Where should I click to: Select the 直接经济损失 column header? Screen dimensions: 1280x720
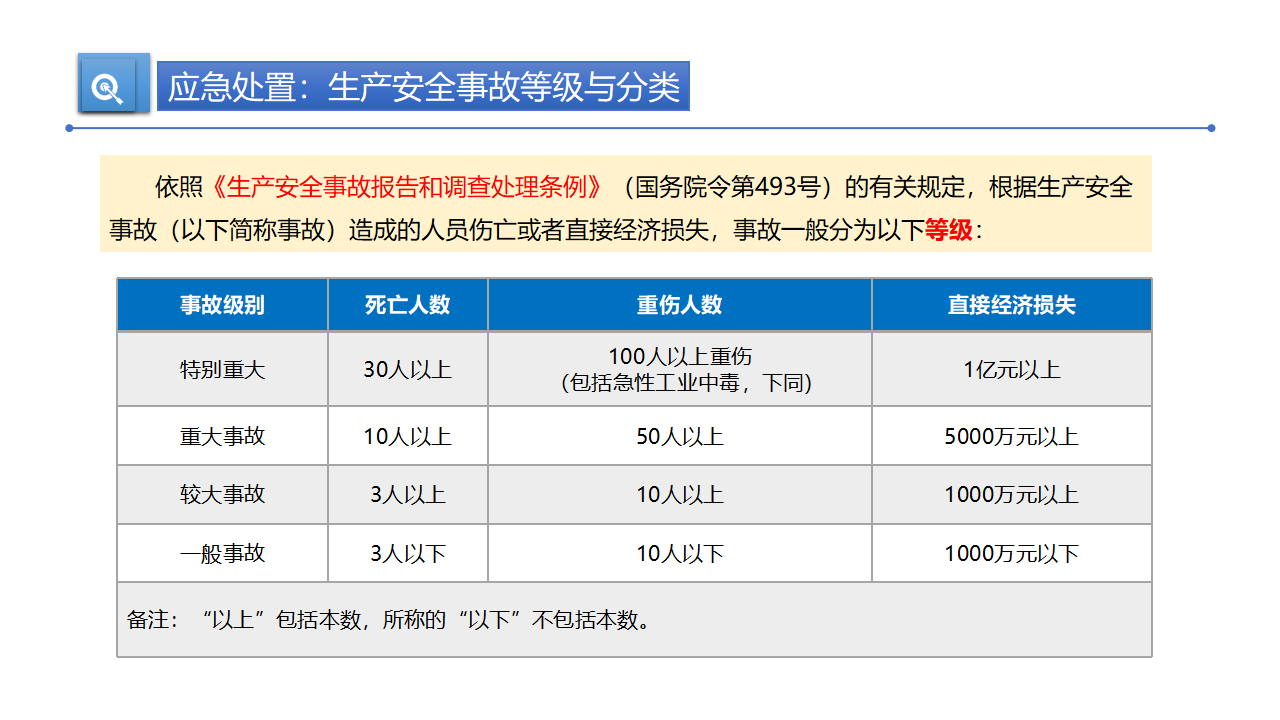pos(1012,305)
